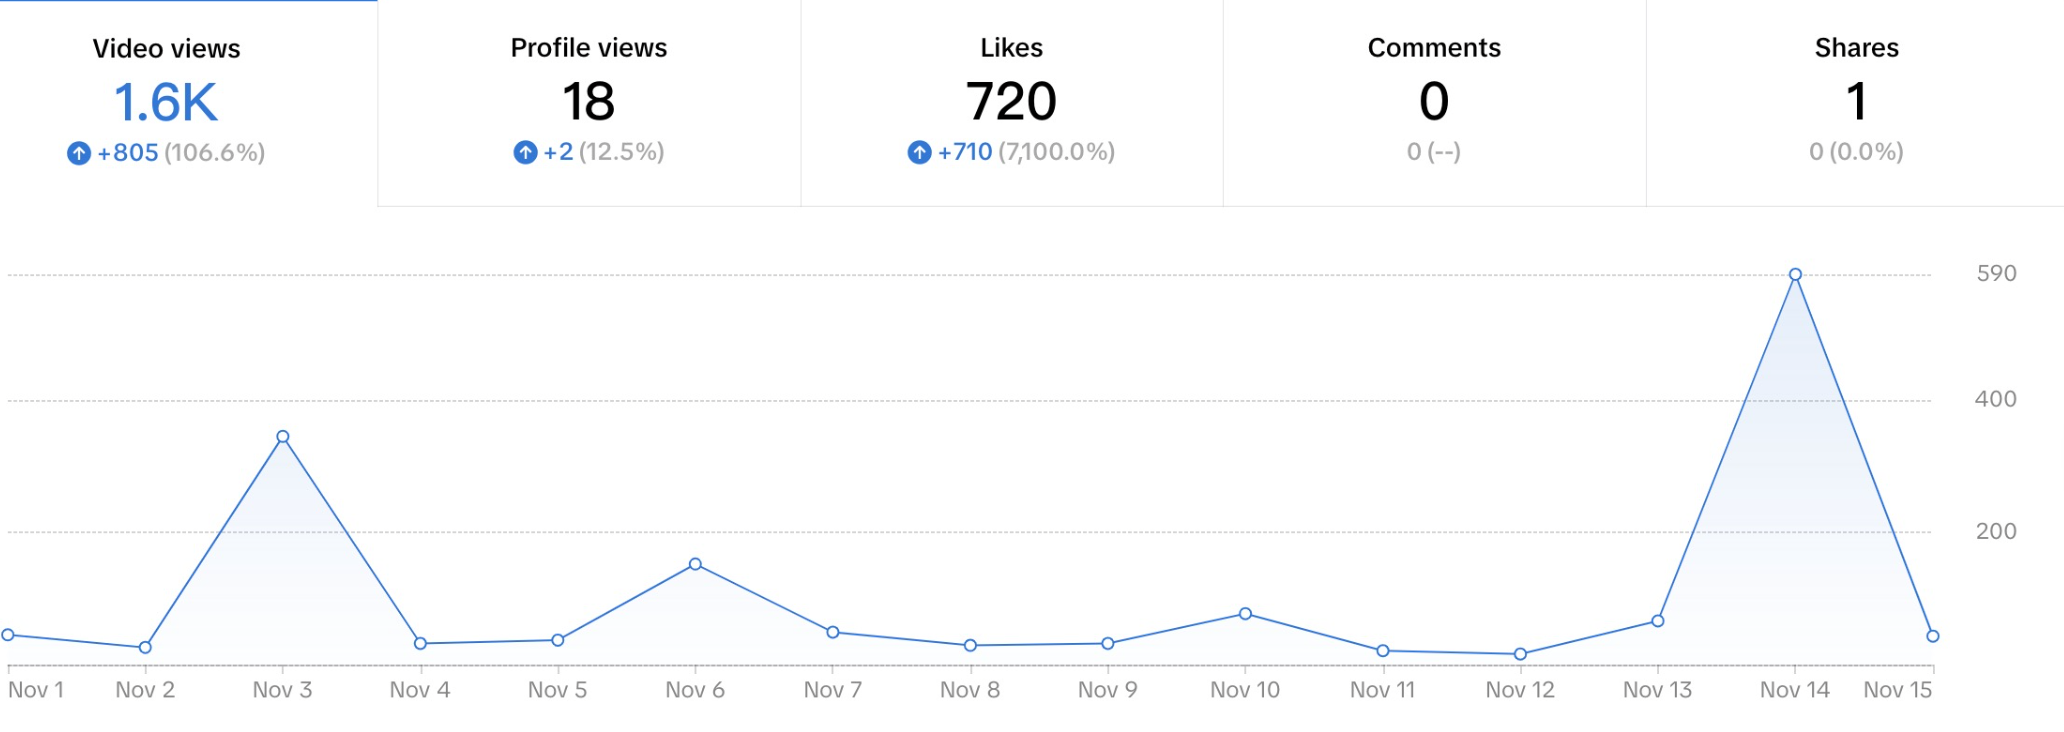Viewport: 2064px width, 732px height.
Task: Click the Nov 10 data point
Action: [1245, 614]
